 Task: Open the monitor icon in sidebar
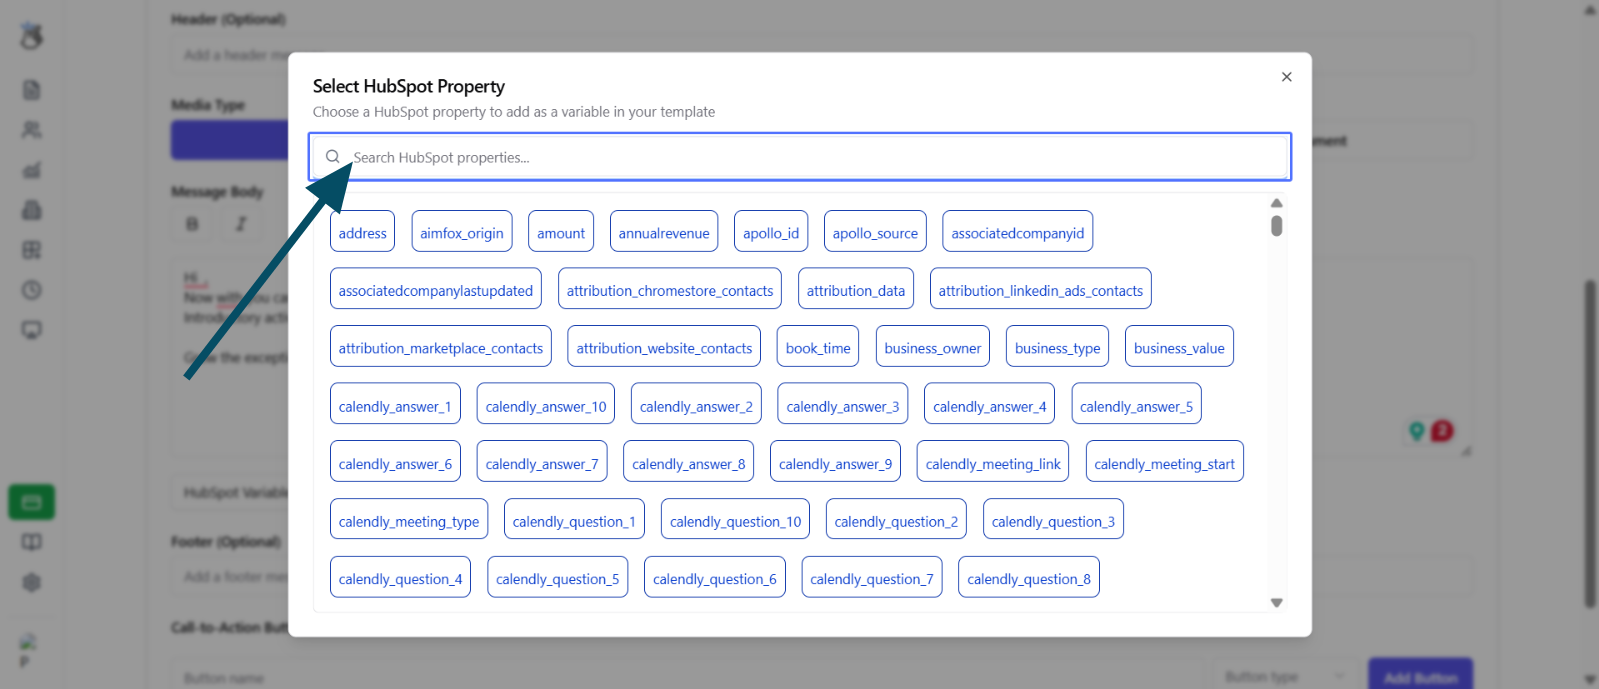pos(32,330)
